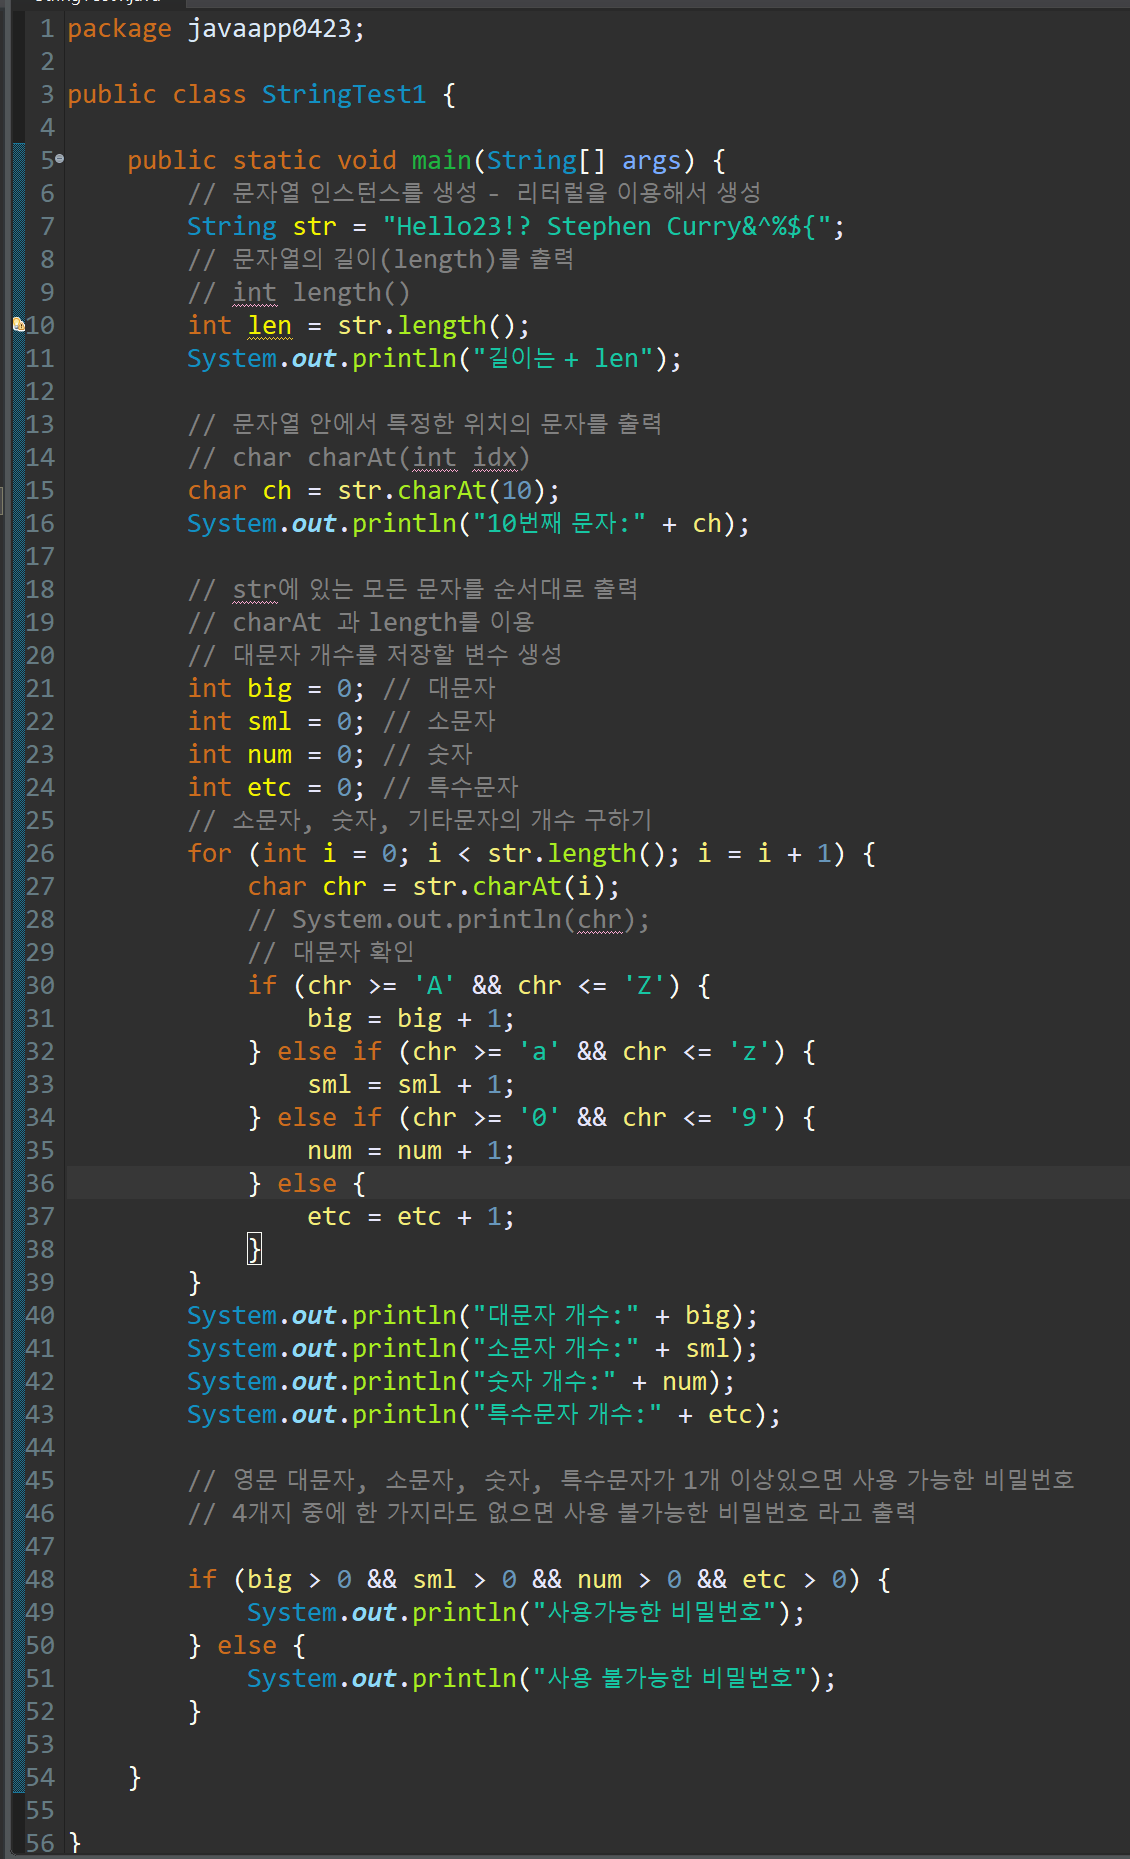This screenshot has width=1130, height=1859.
Task: Click the boxed closing brace on line 38
Action: (255, 1249)
